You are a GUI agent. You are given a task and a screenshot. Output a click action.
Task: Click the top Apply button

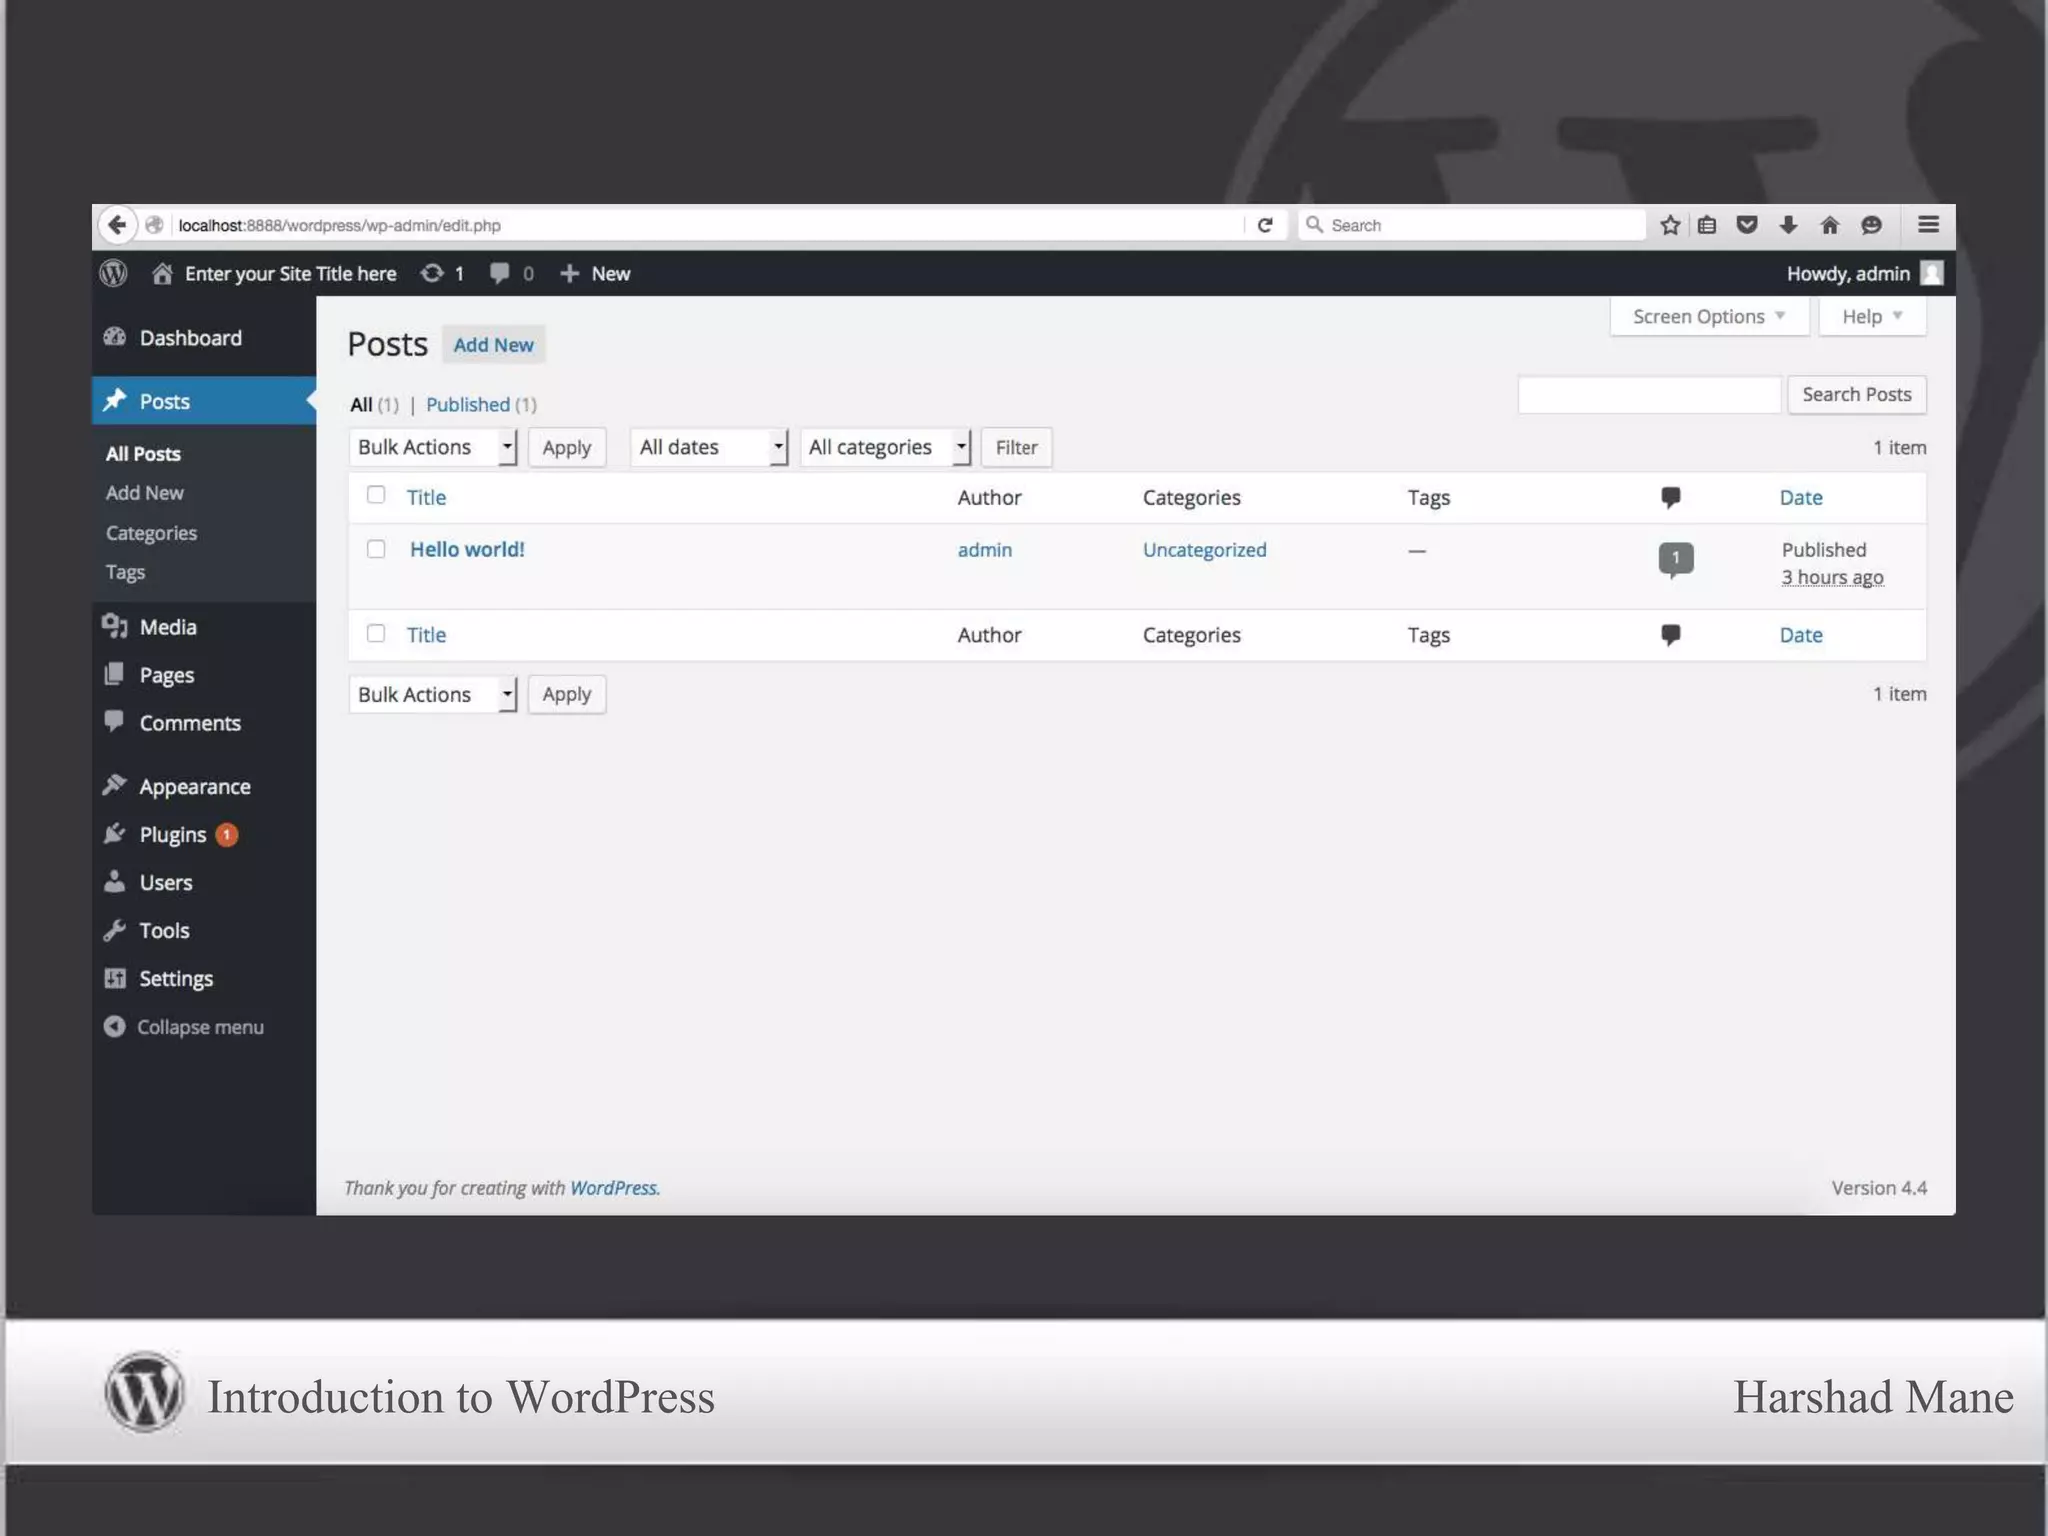pos(567,447)
